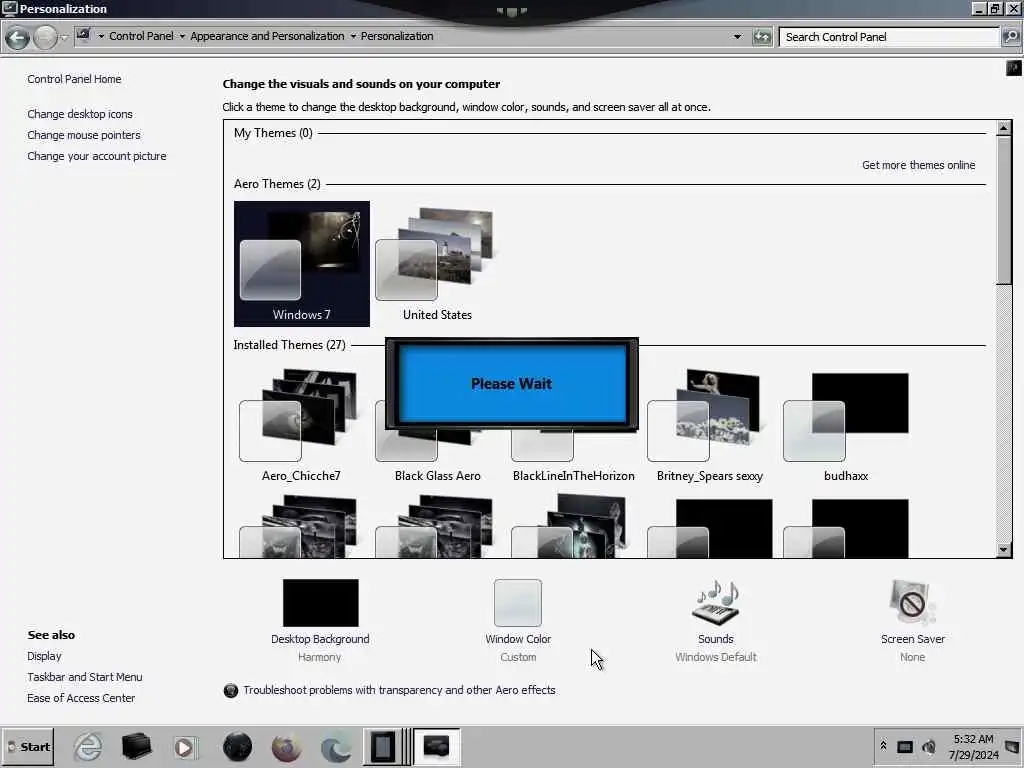The width and height of the screenshot is (1024, 768).
Task: Click the Harmony label under Desktop Background
Action: (319, 657)
